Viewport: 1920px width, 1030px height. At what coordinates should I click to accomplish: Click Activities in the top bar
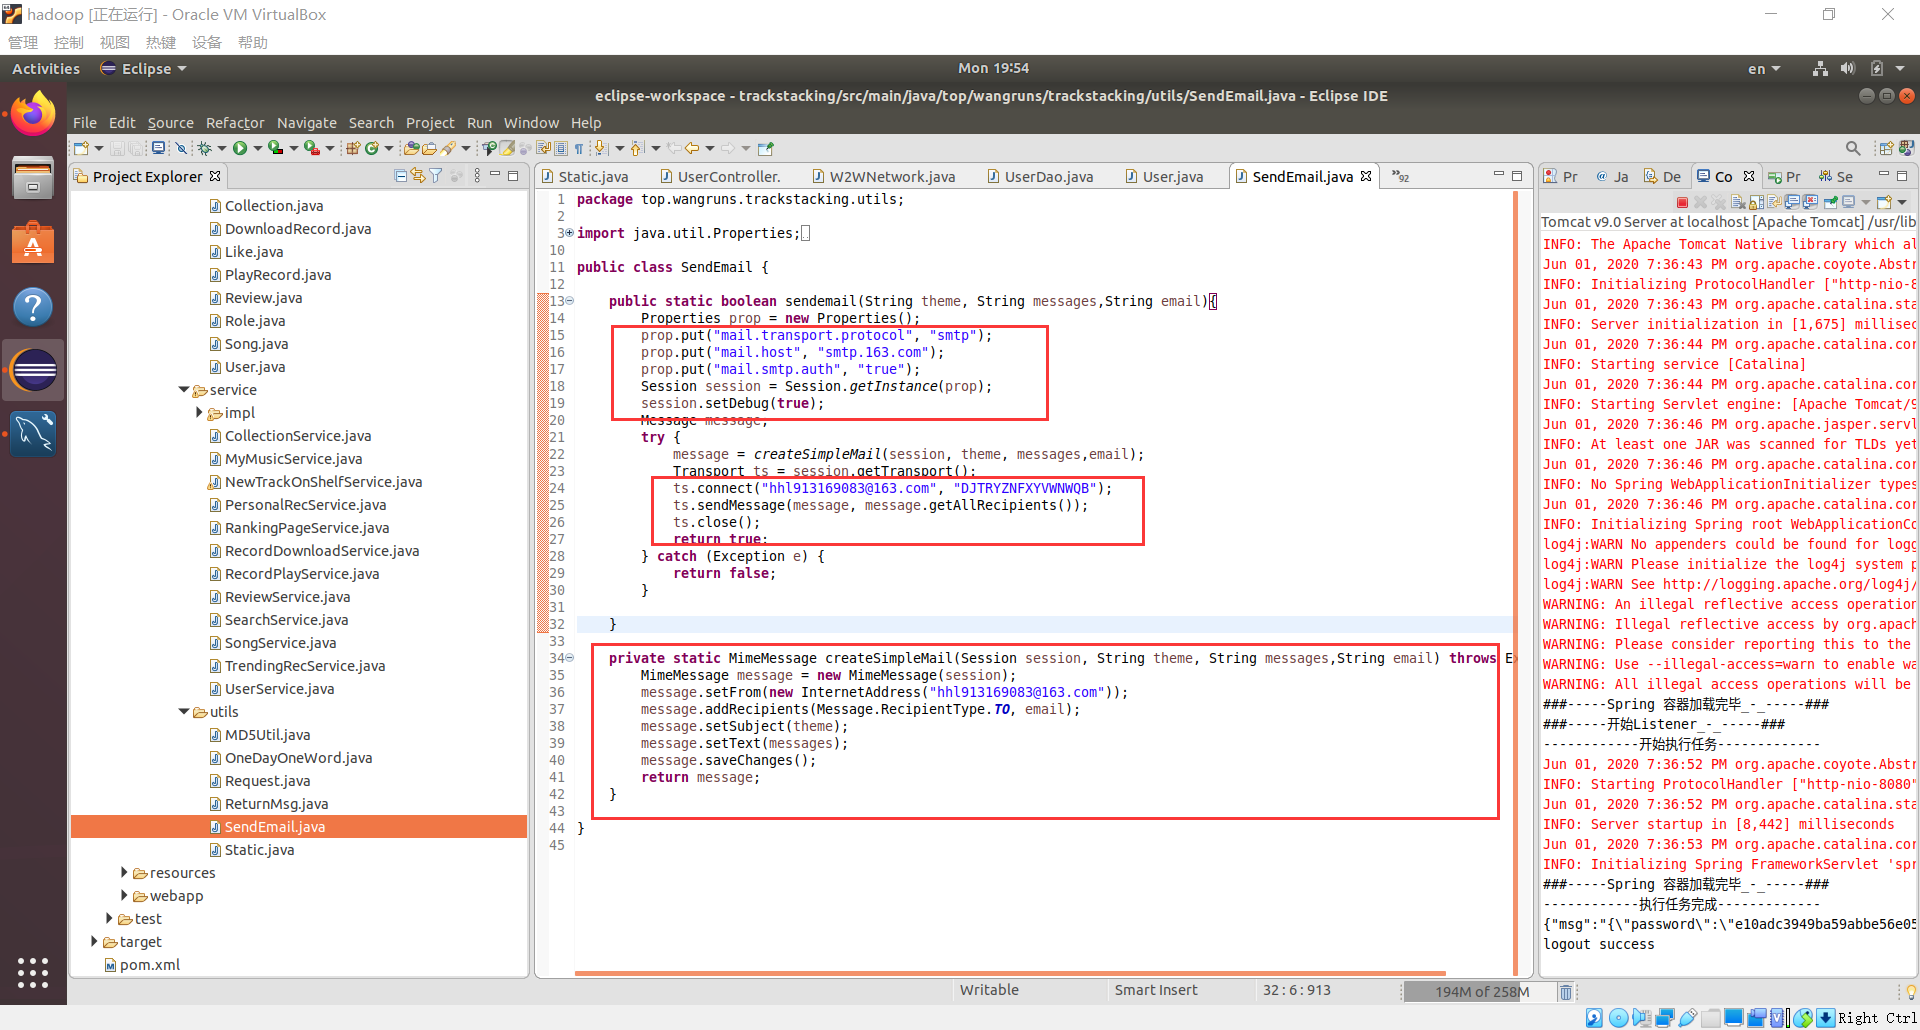46,69
